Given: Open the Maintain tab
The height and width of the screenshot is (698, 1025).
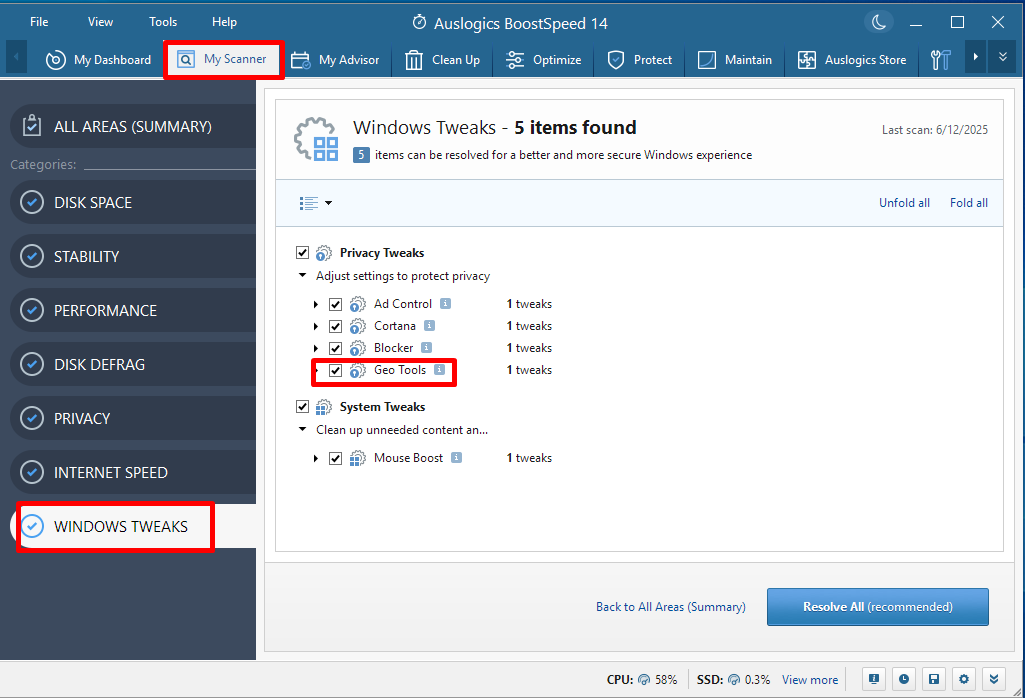Looking at the screenshot, I should tap(735, 59).
